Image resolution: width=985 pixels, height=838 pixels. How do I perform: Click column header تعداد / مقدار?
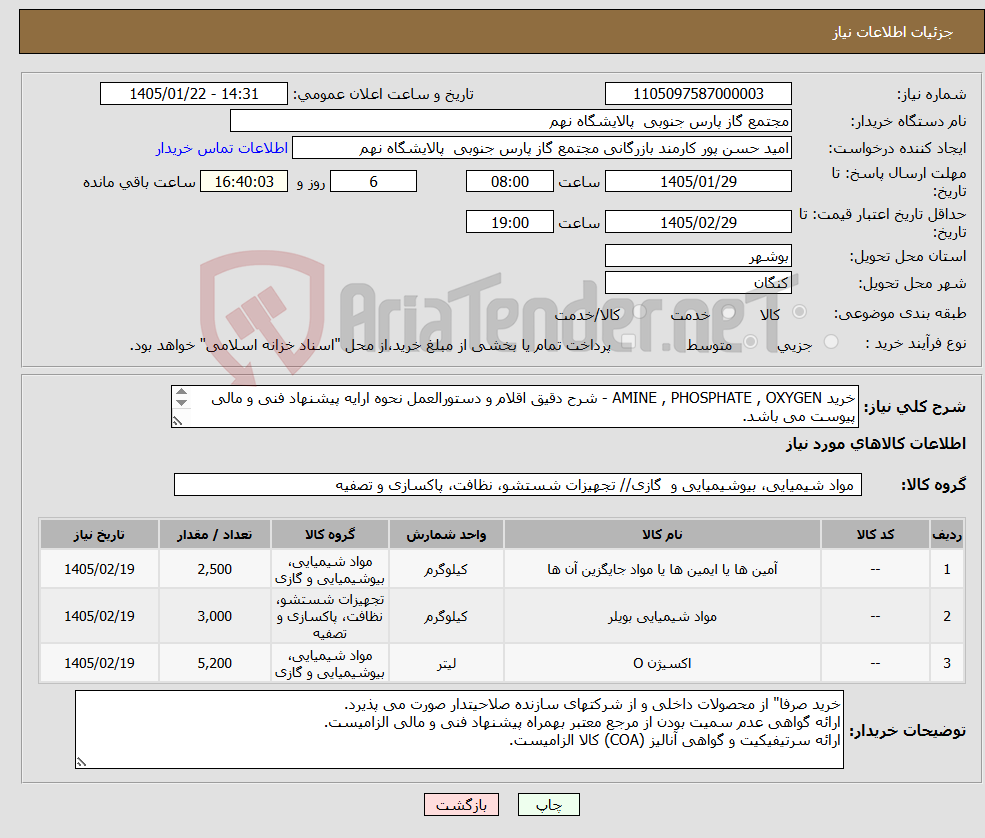coord(215,535)
